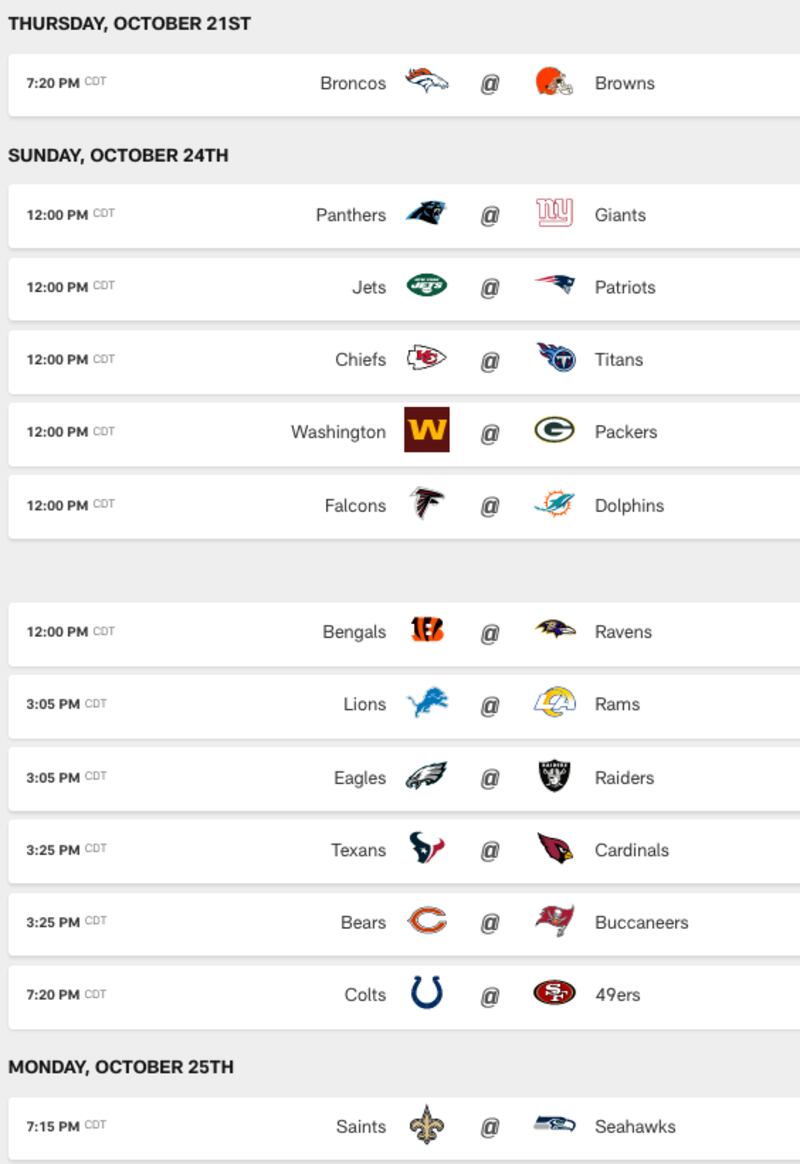
Task: Click the Broncos team logo
Action: (x=427, y=80)
